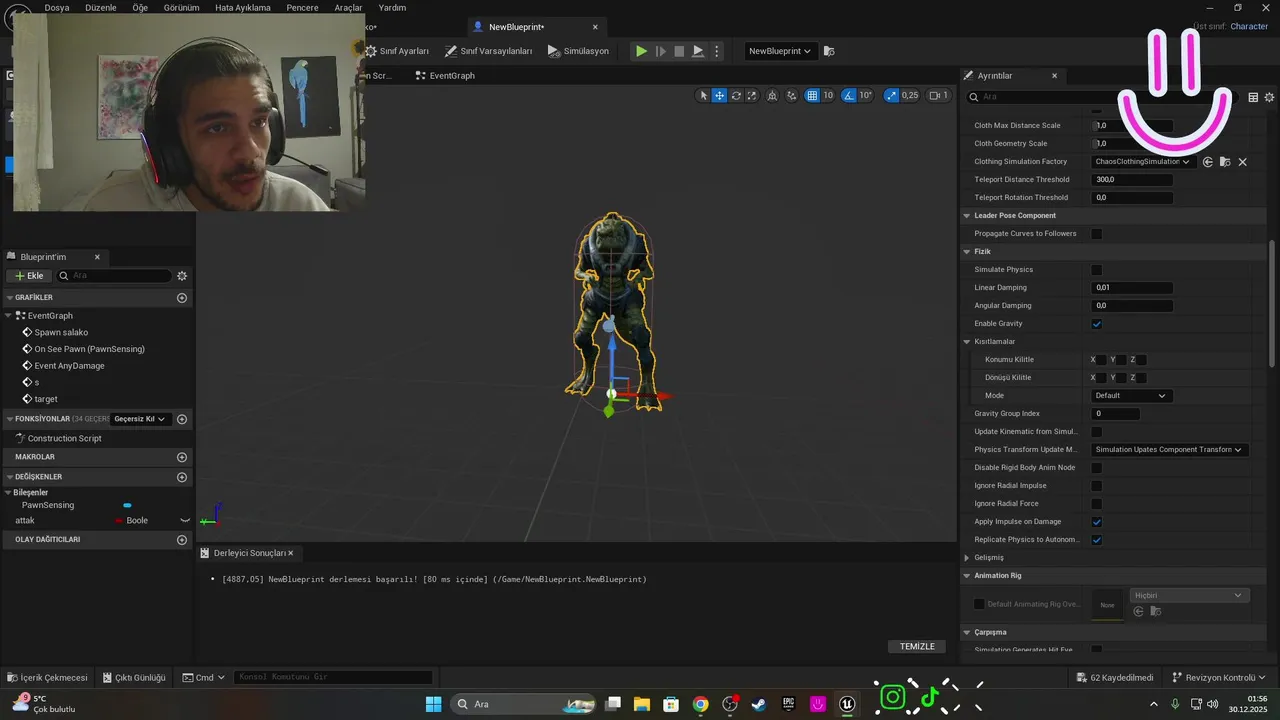Add new function with FONKSİYONLAR plus icon
The height and width of the screenshot is (720, 1280).
[182, 419]
